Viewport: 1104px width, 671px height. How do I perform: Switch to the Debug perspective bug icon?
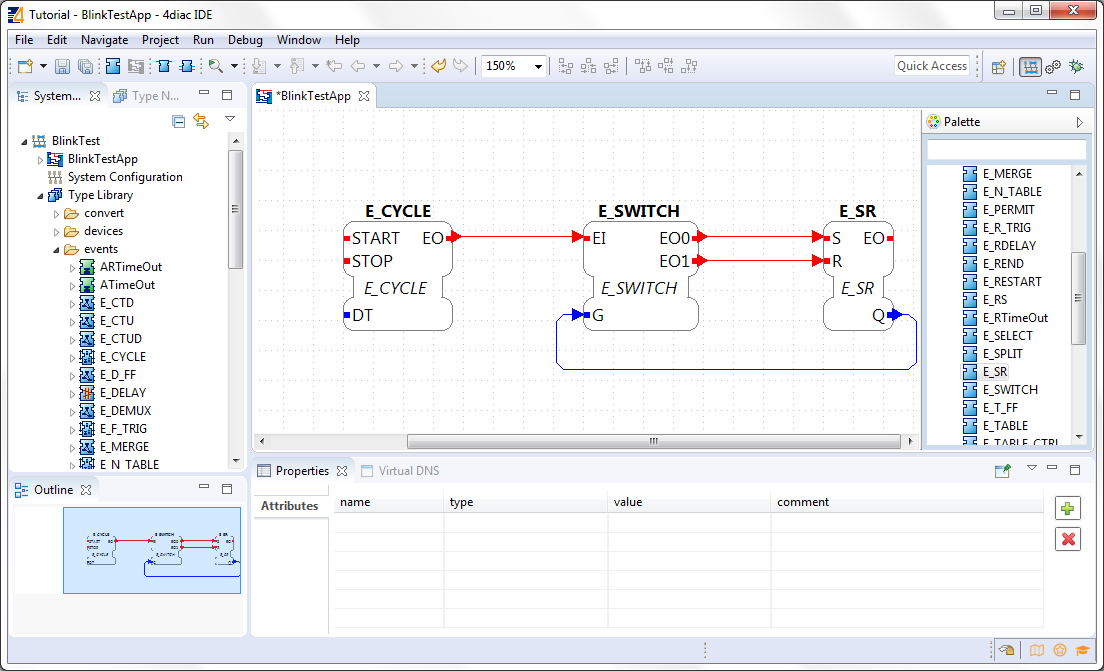1076,67
